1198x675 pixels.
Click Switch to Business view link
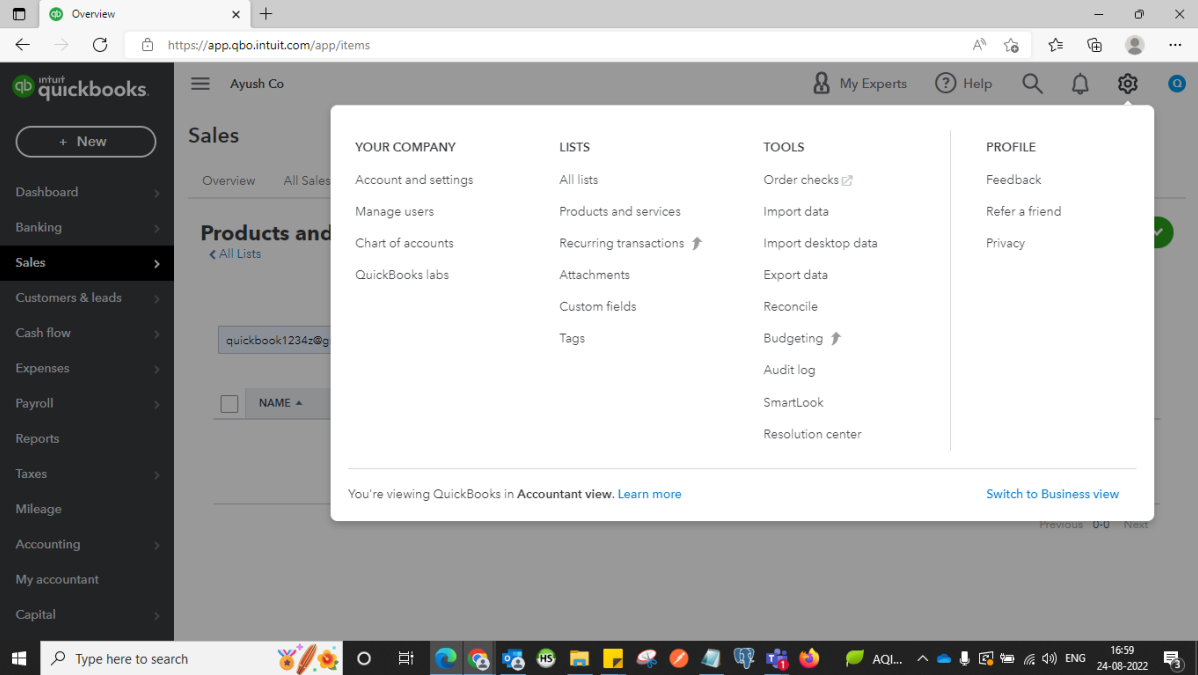[1052, 494]
